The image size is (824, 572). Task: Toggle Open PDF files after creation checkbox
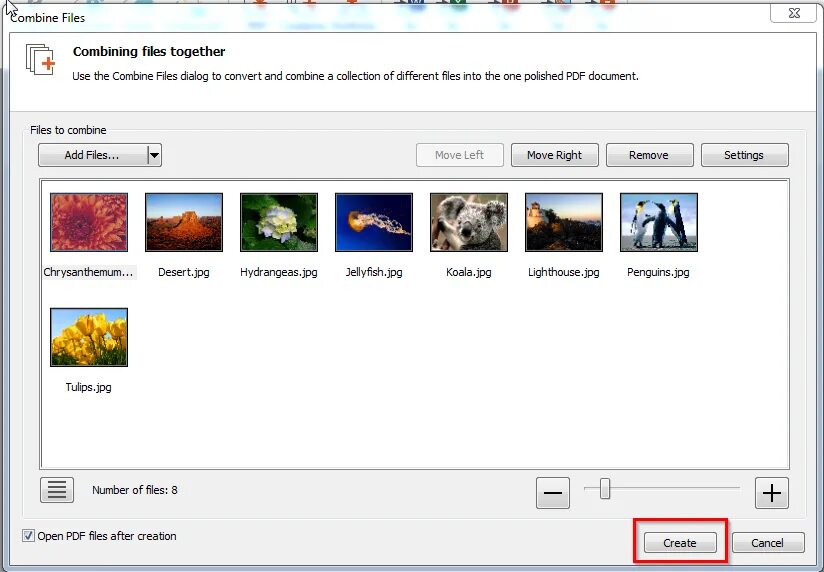point(28,536)
